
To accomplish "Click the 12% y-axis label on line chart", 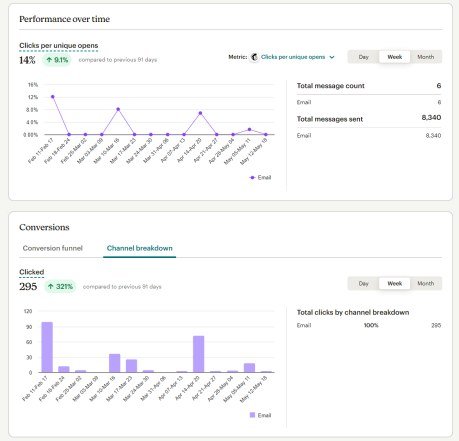I will 33,97.
